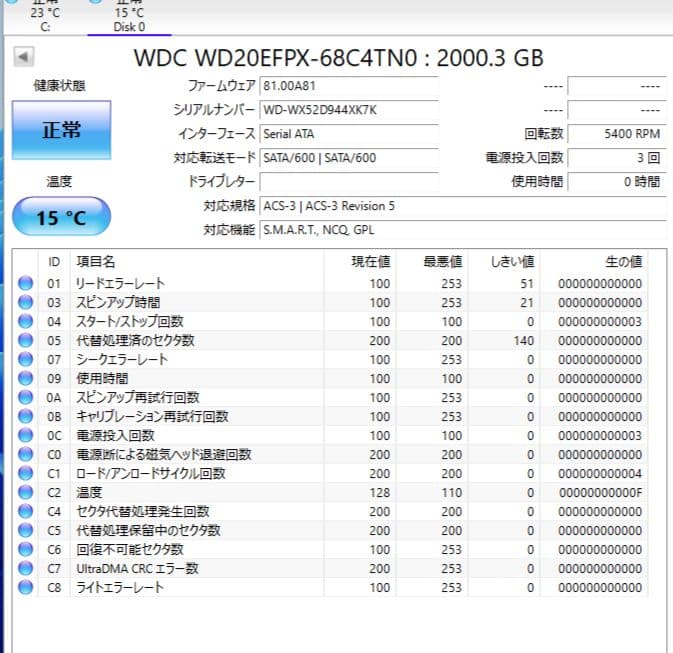Click the rotation rate field 5400 RPM
The image size is (673, 653).
pyautogui.click(x=616, y=134)
